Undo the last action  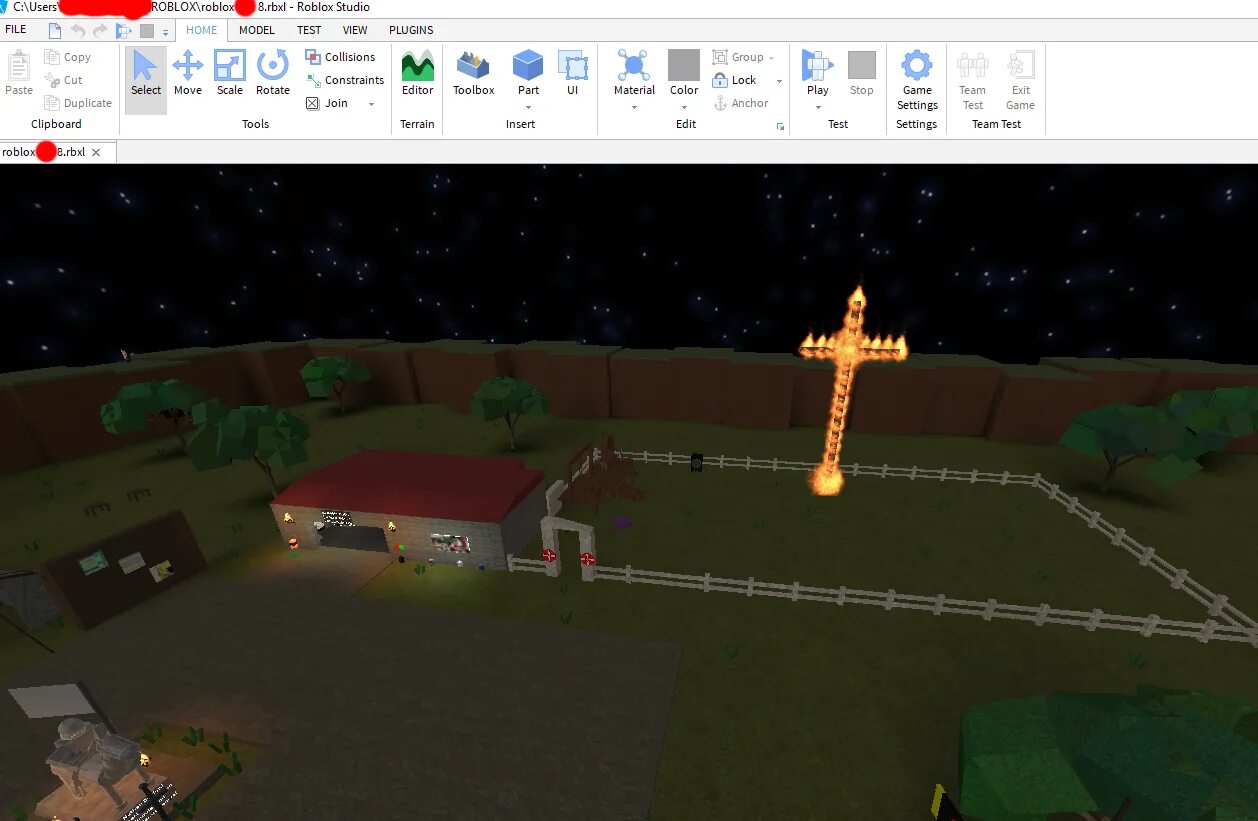[x=77, y=31]
